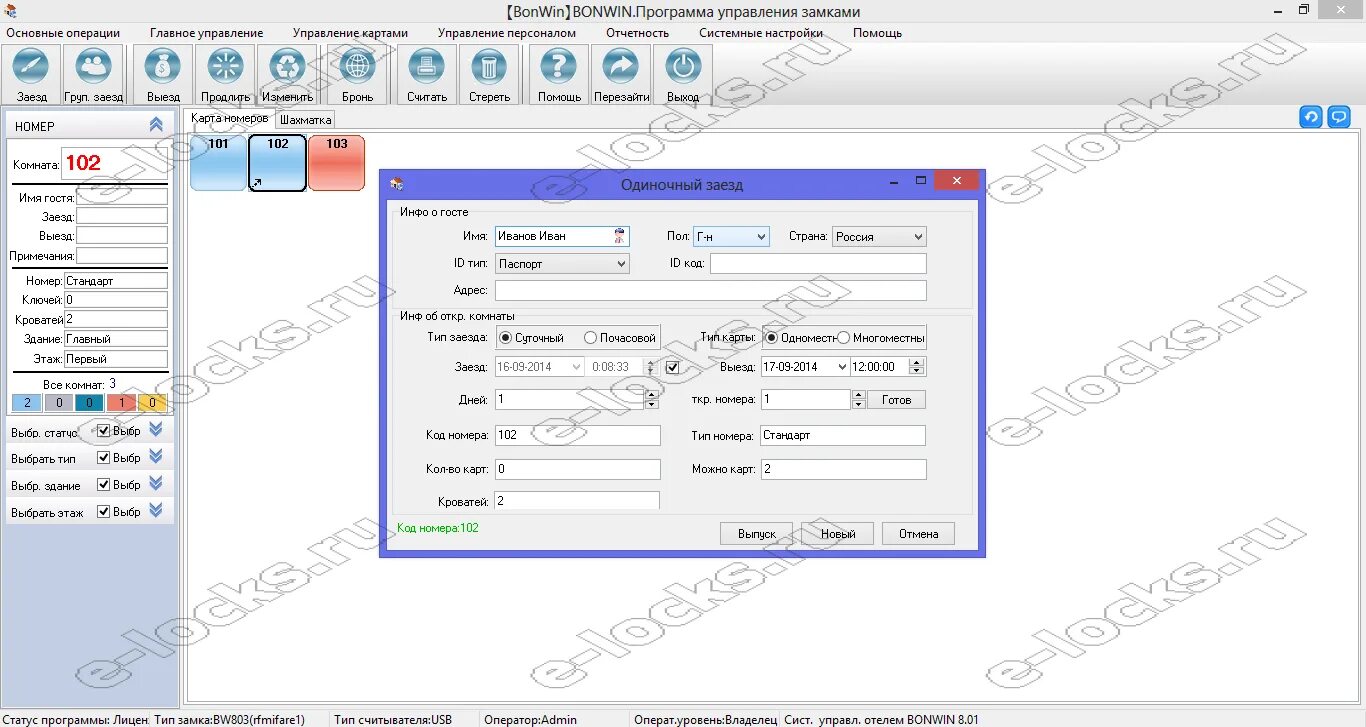Click the blue refresh icon above the room map
This screenshot has width=1366, height=727.
(1310, 117)
